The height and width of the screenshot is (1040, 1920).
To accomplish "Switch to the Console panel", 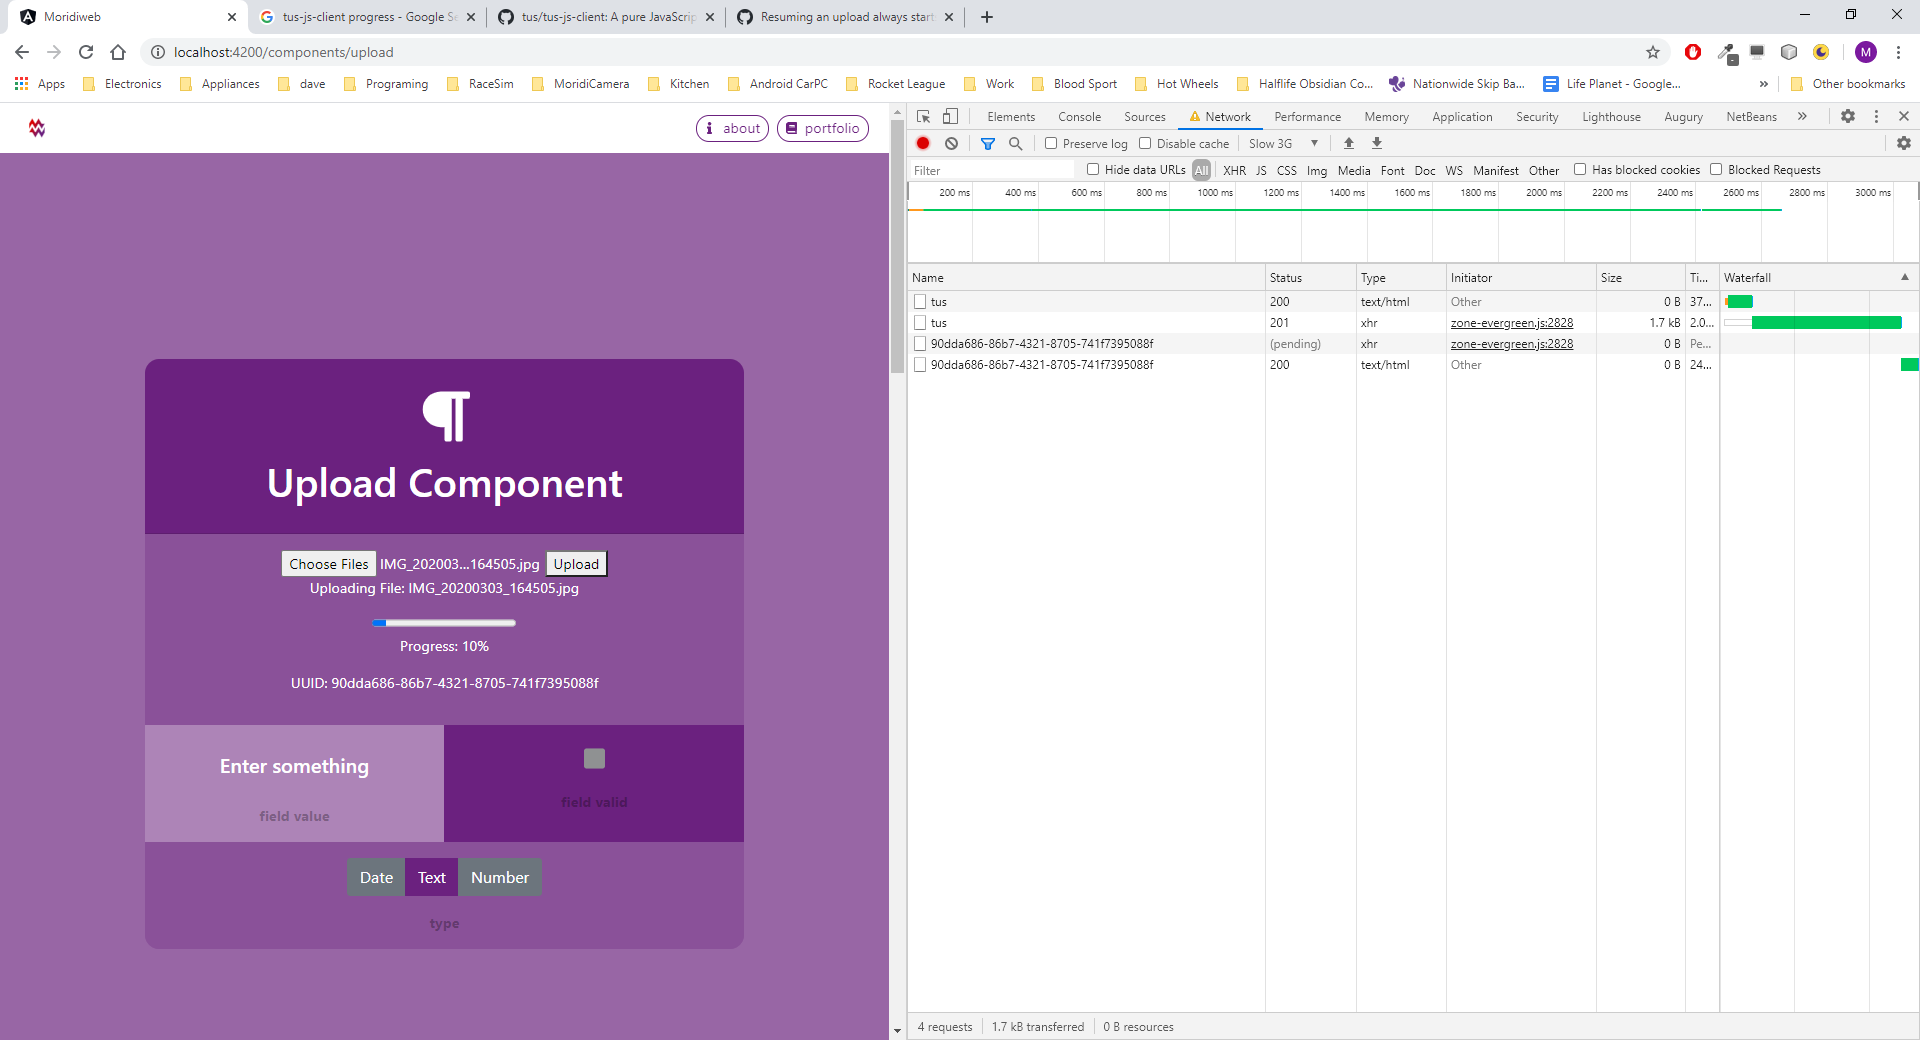I will 1079,116.
